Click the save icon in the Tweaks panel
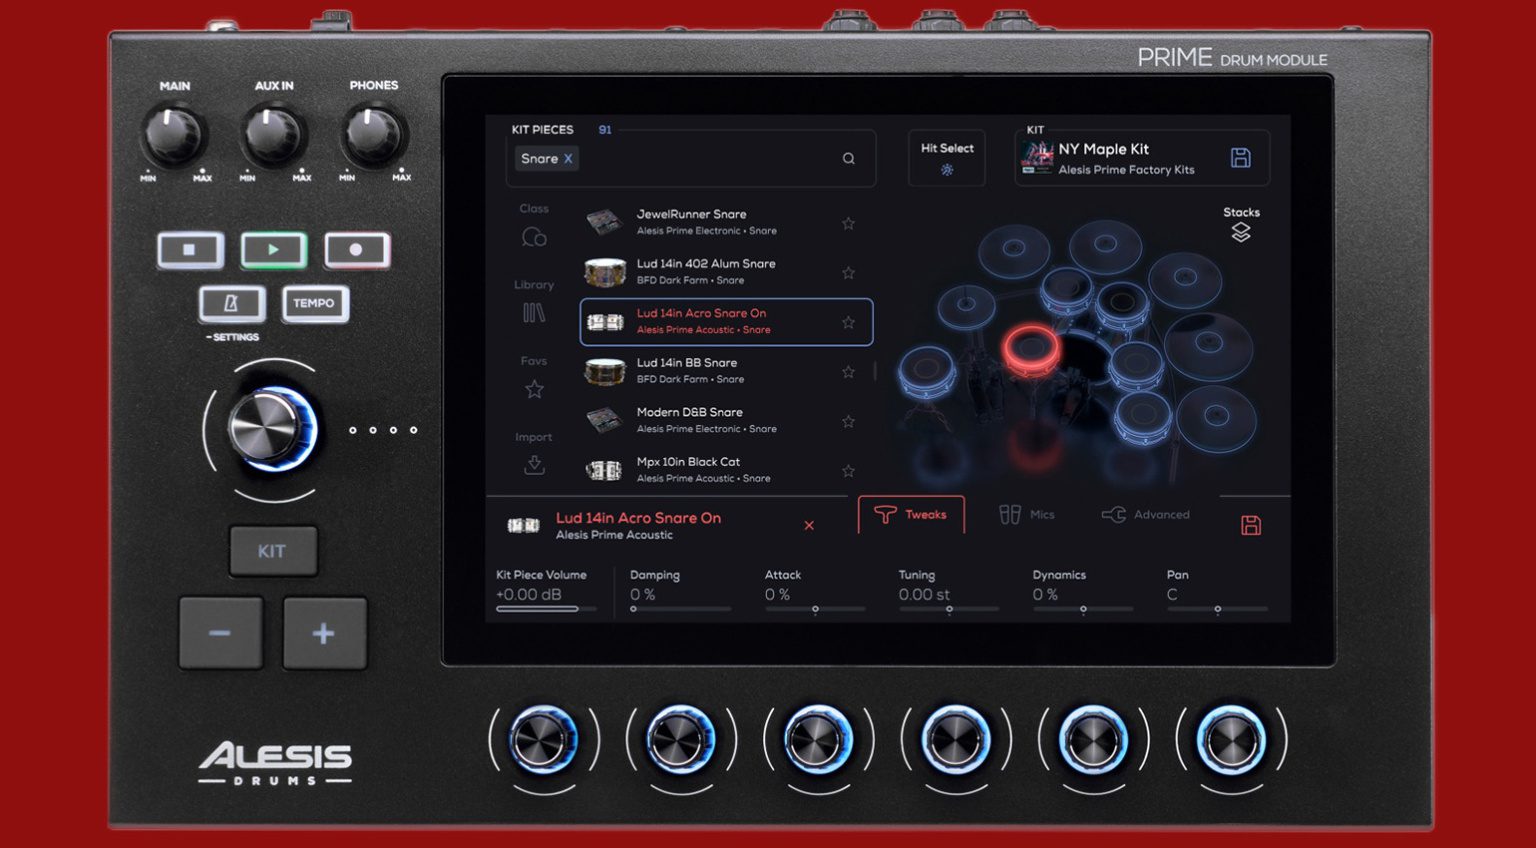 [x=1253, y=524]
